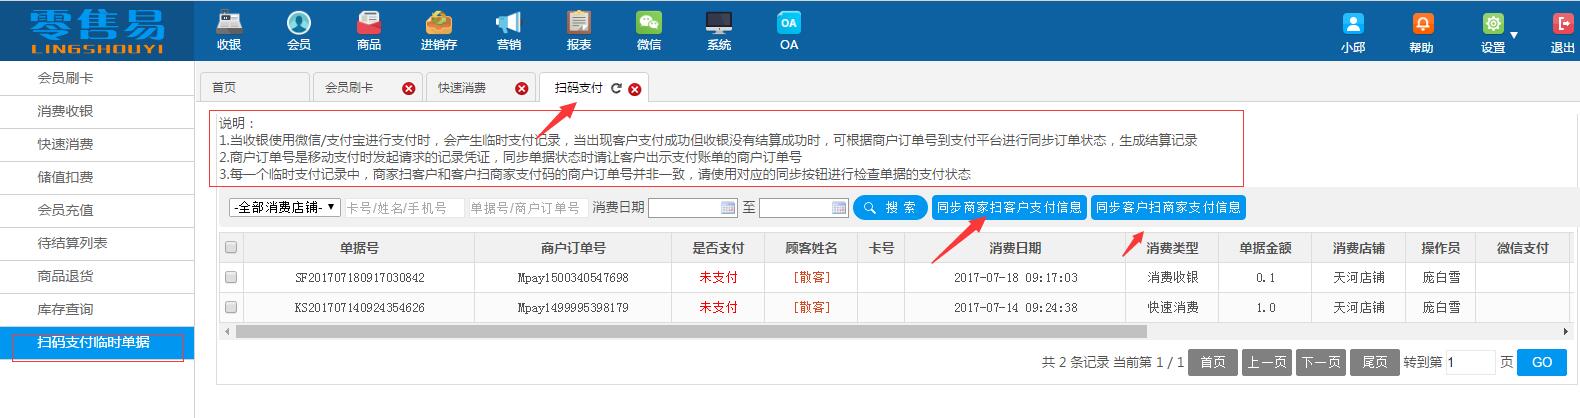Open 会员刷卡 in the sidebar

pyautogui.click(x=97, y=78)
